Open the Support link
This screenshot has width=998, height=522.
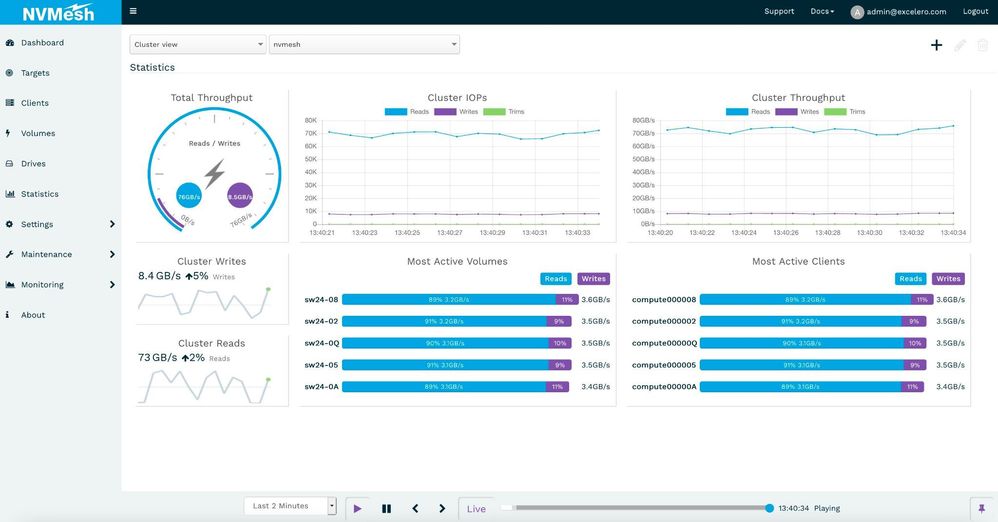tap(779, 11)
